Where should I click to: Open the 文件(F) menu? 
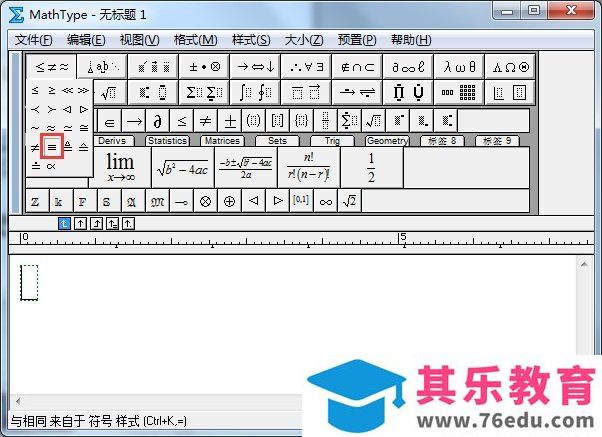pos(33,40)
